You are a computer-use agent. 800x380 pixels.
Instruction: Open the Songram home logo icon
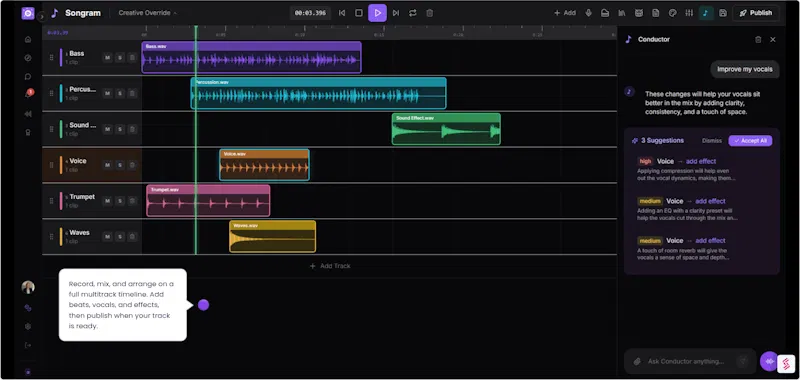(x=28, y=13)
